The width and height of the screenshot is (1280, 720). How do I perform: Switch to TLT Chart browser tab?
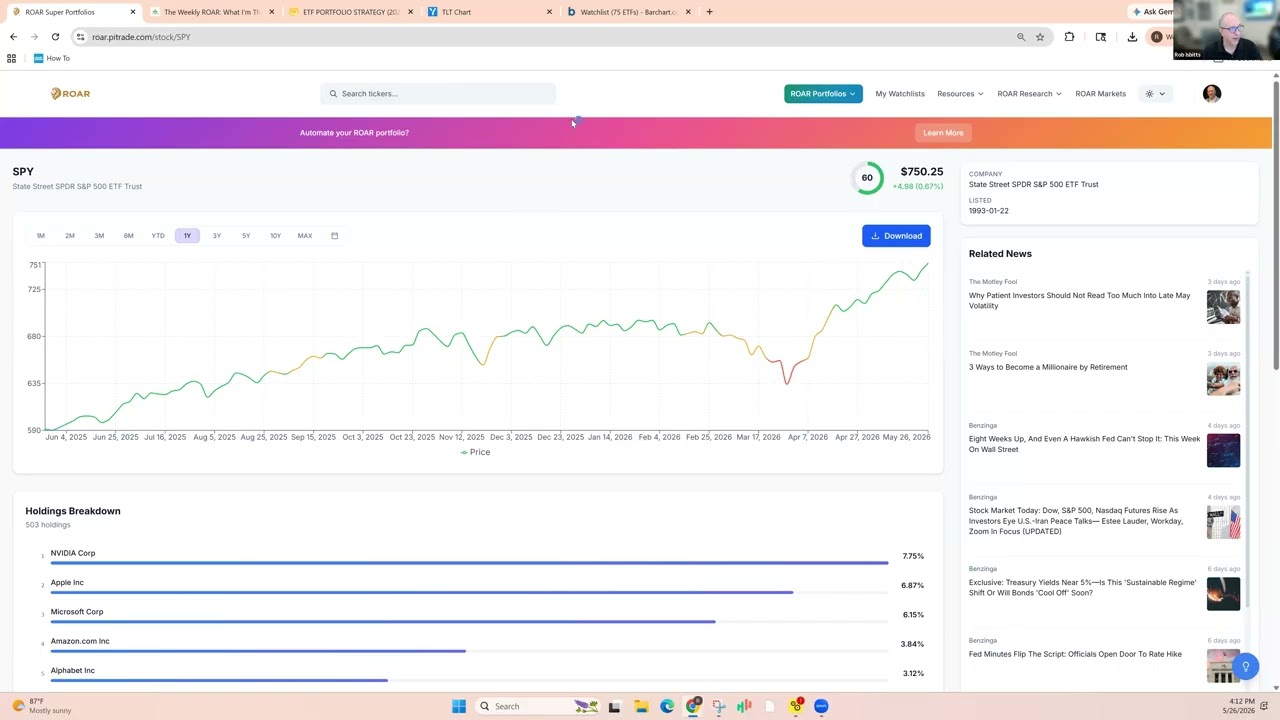[487, 12]
